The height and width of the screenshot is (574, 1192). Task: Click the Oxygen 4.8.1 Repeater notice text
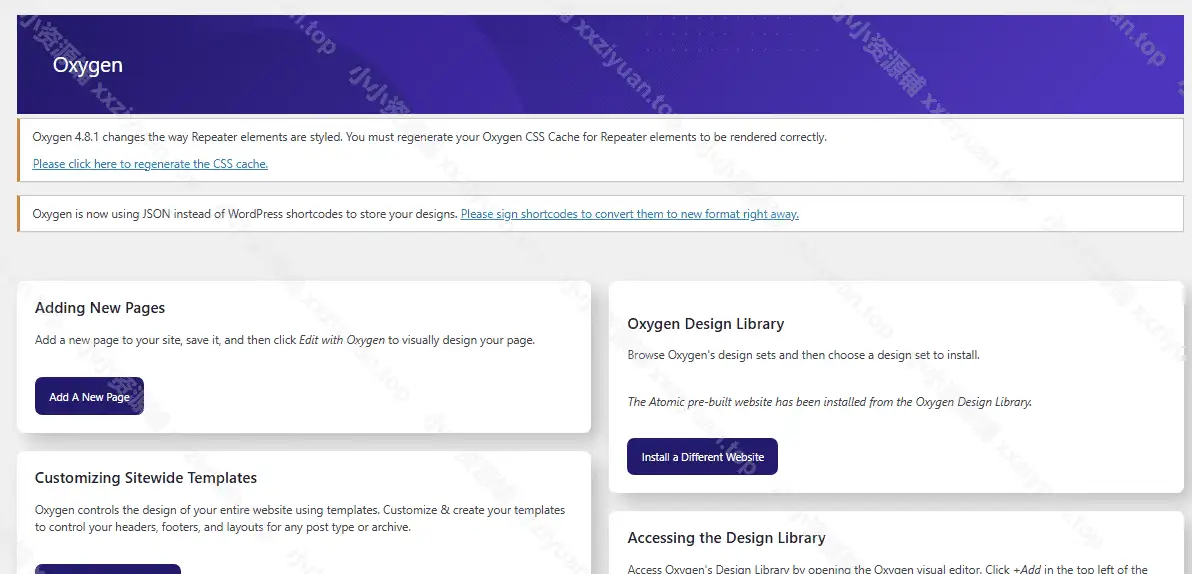click(x=430, y=137)
